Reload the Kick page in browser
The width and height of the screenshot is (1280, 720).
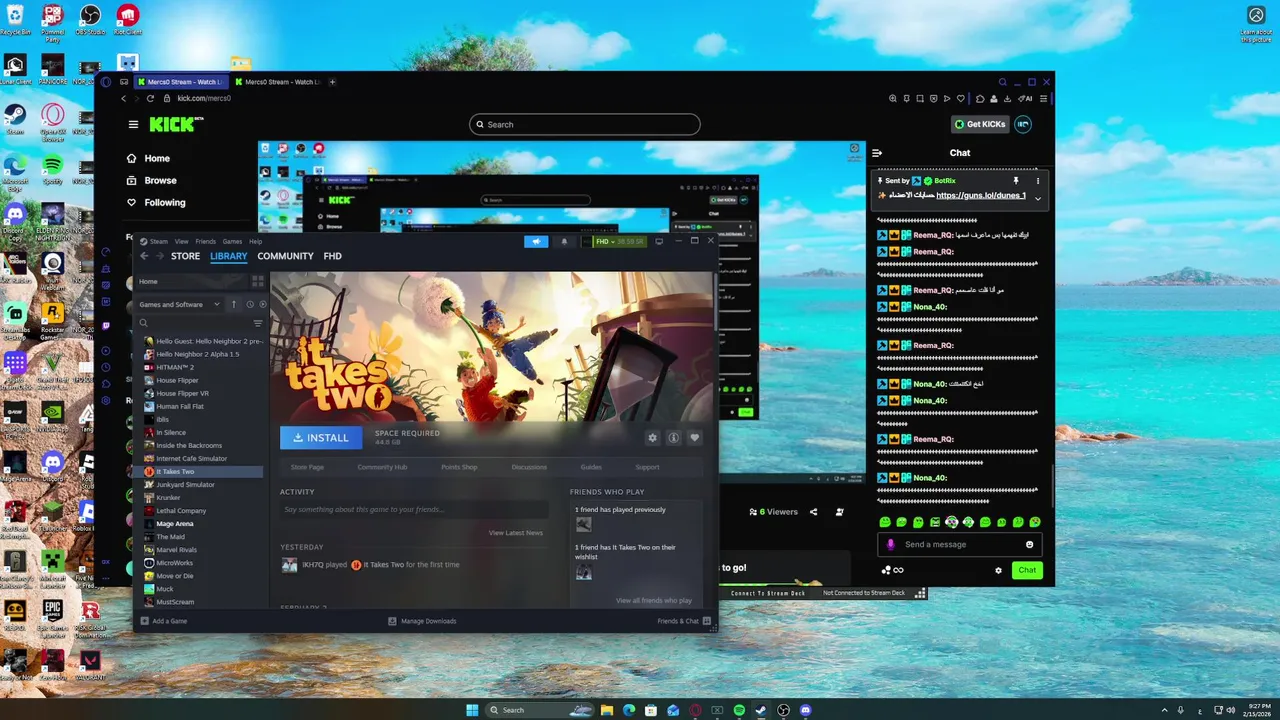click(x=151, y=98)
